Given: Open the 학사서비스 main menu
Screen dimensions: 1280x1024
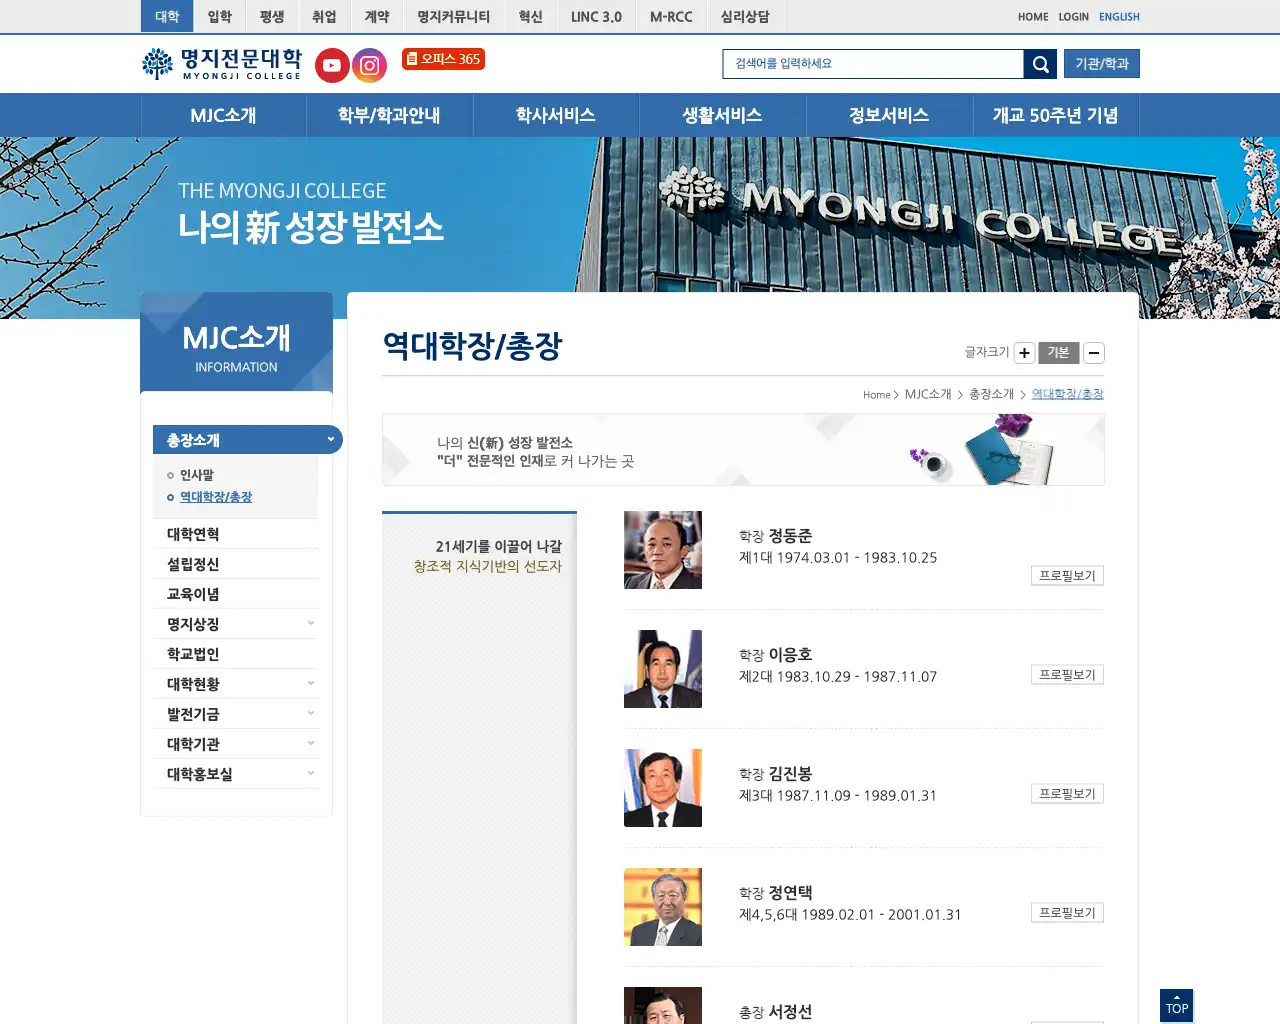Looking at the screenshot, I should point(556,115).
